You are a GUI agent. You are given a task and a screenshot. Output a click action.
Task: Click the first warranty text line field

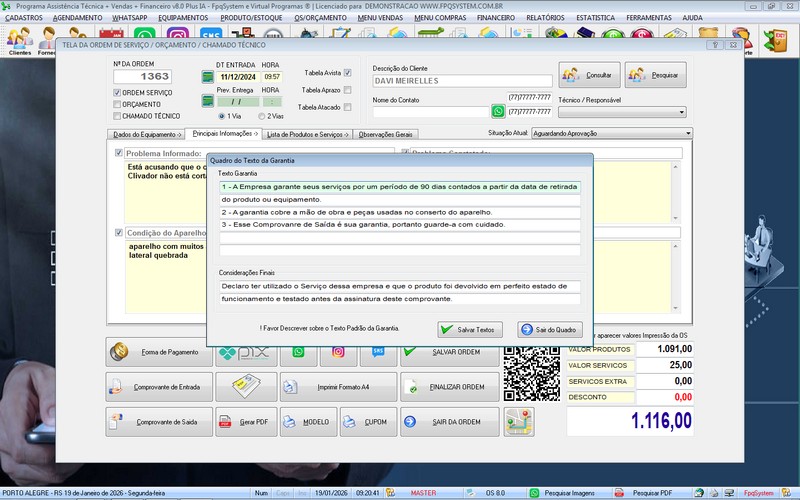(400, 187)
